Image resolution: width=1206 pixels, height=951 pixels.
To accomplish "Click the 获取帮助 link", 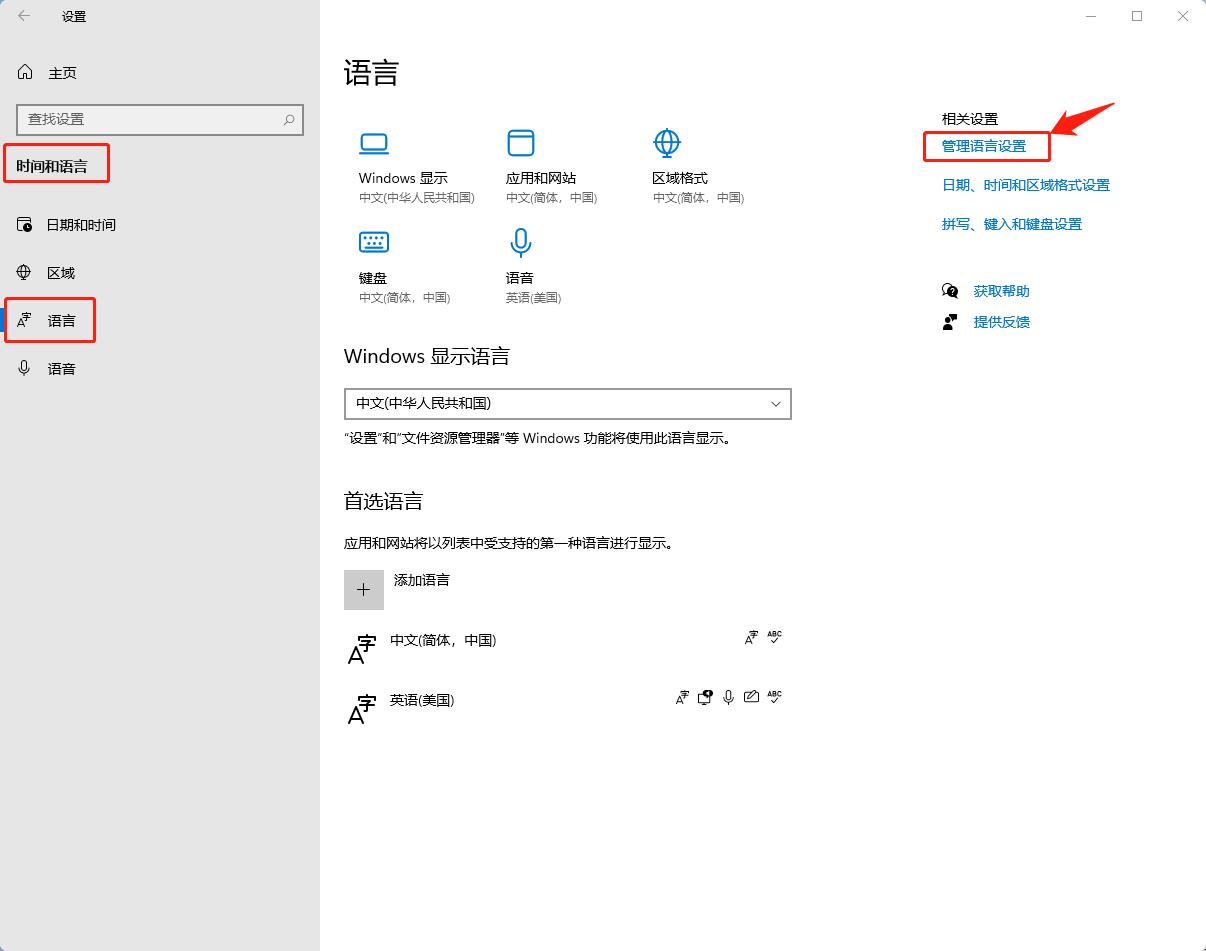I will pos(1001,291).
